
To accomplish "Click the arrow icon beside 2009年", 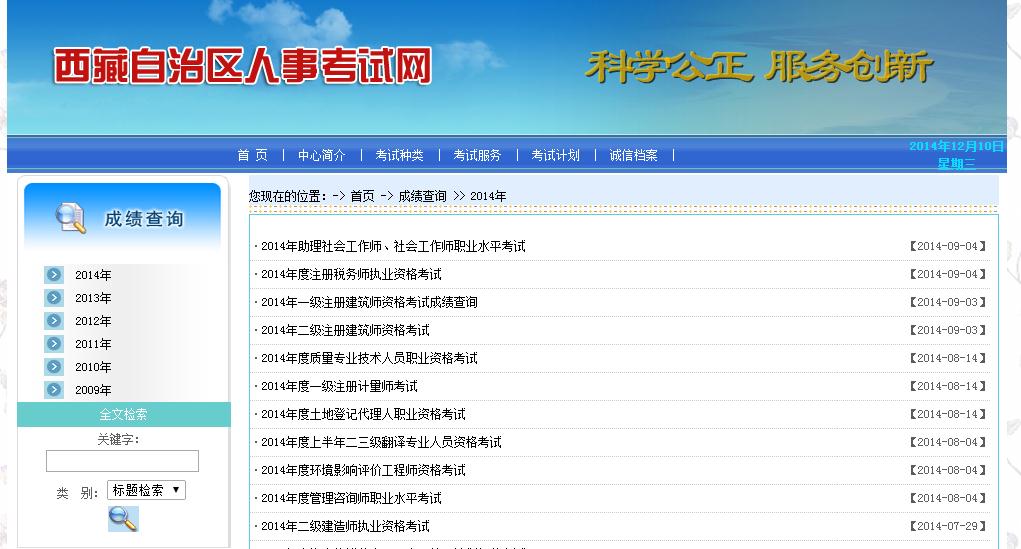I will click(x=54, y=390).
